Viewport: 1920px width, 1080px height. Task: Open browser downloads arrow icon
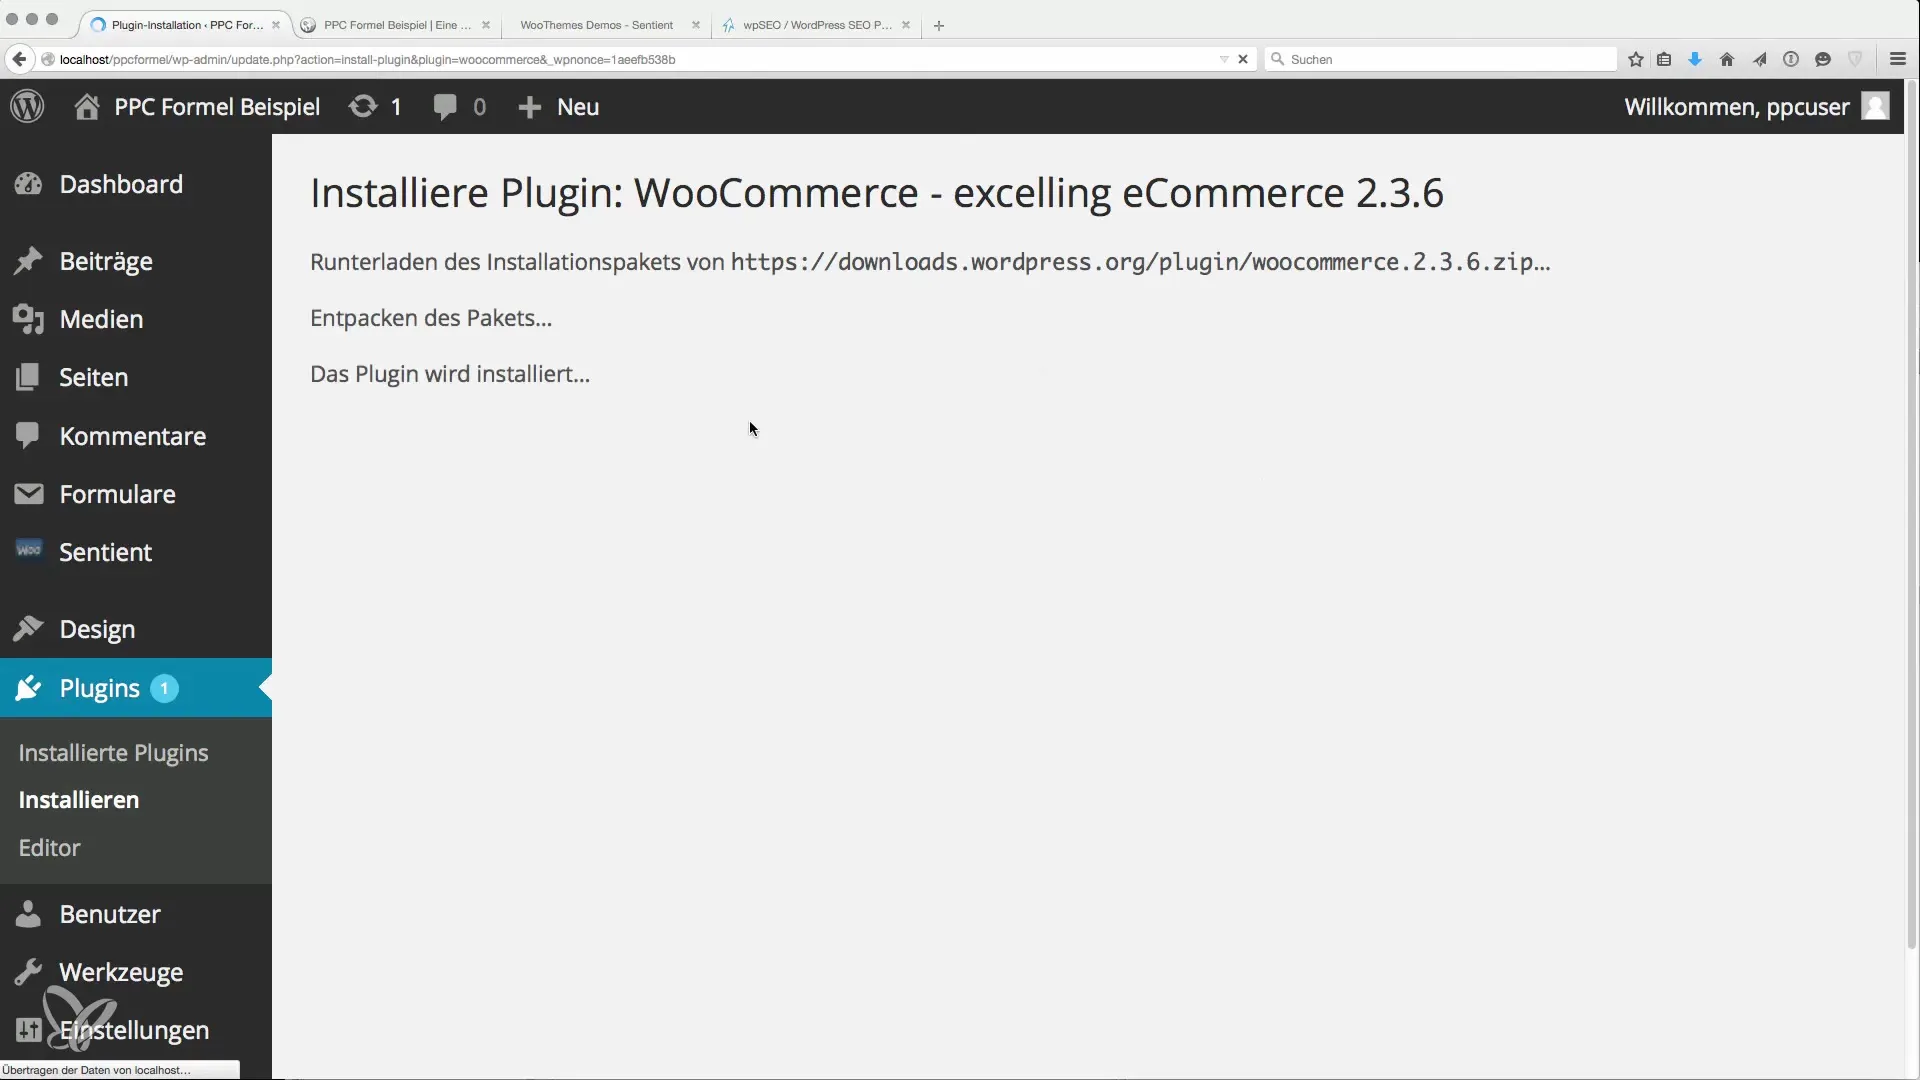pos(1695,59)
